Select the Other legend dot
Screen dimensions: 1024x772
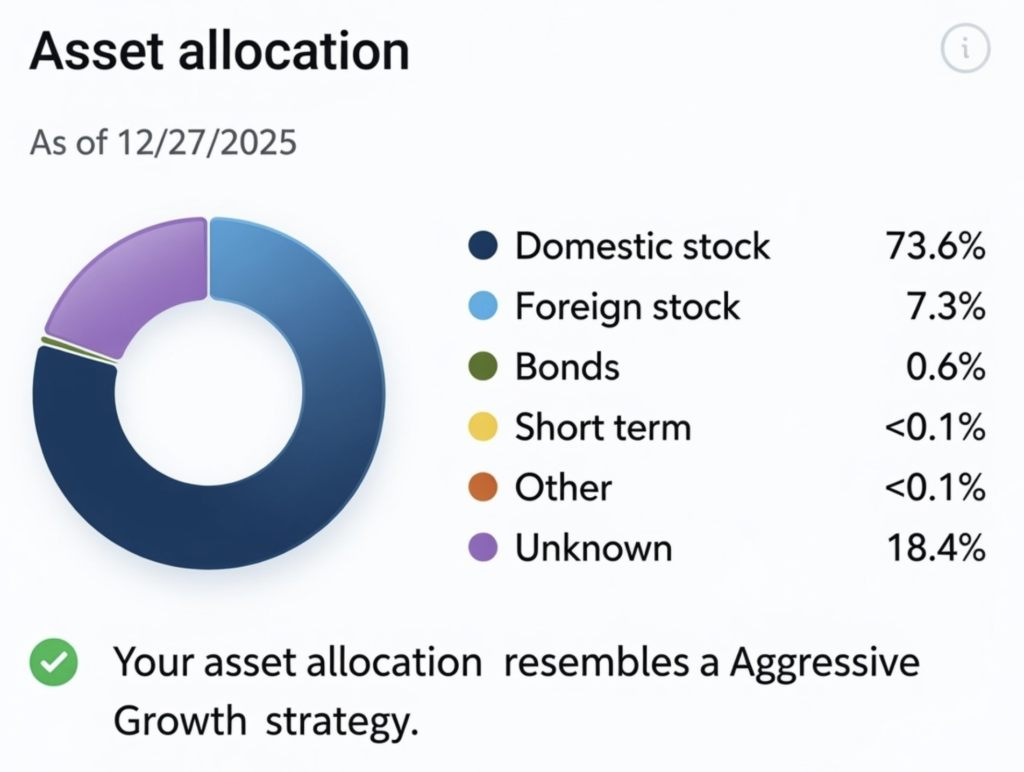(483, 488)
